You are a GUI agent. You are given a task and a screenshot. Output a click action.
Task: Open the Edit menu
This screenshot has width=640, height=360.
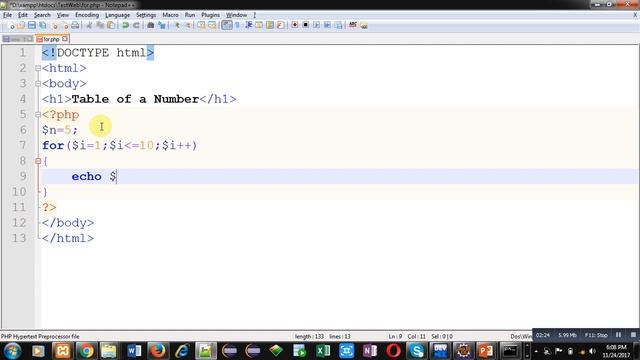click(x=22, y=15)
